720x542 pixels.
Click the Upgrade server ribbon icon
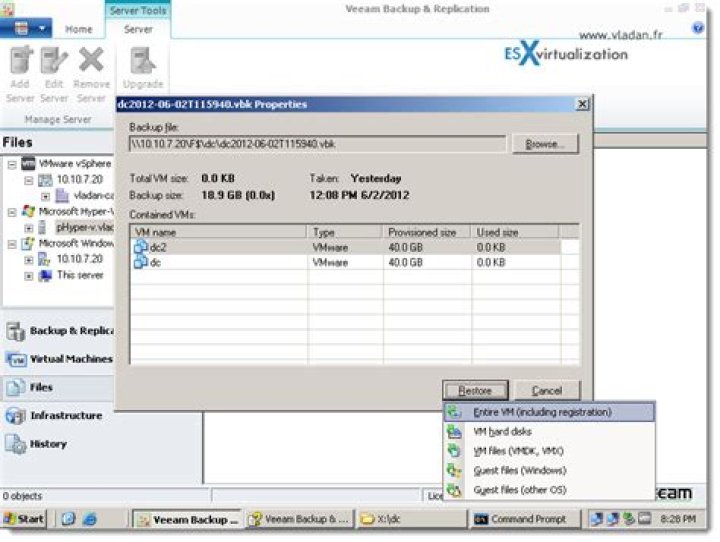pyautogui.click(x=143, y=68)
